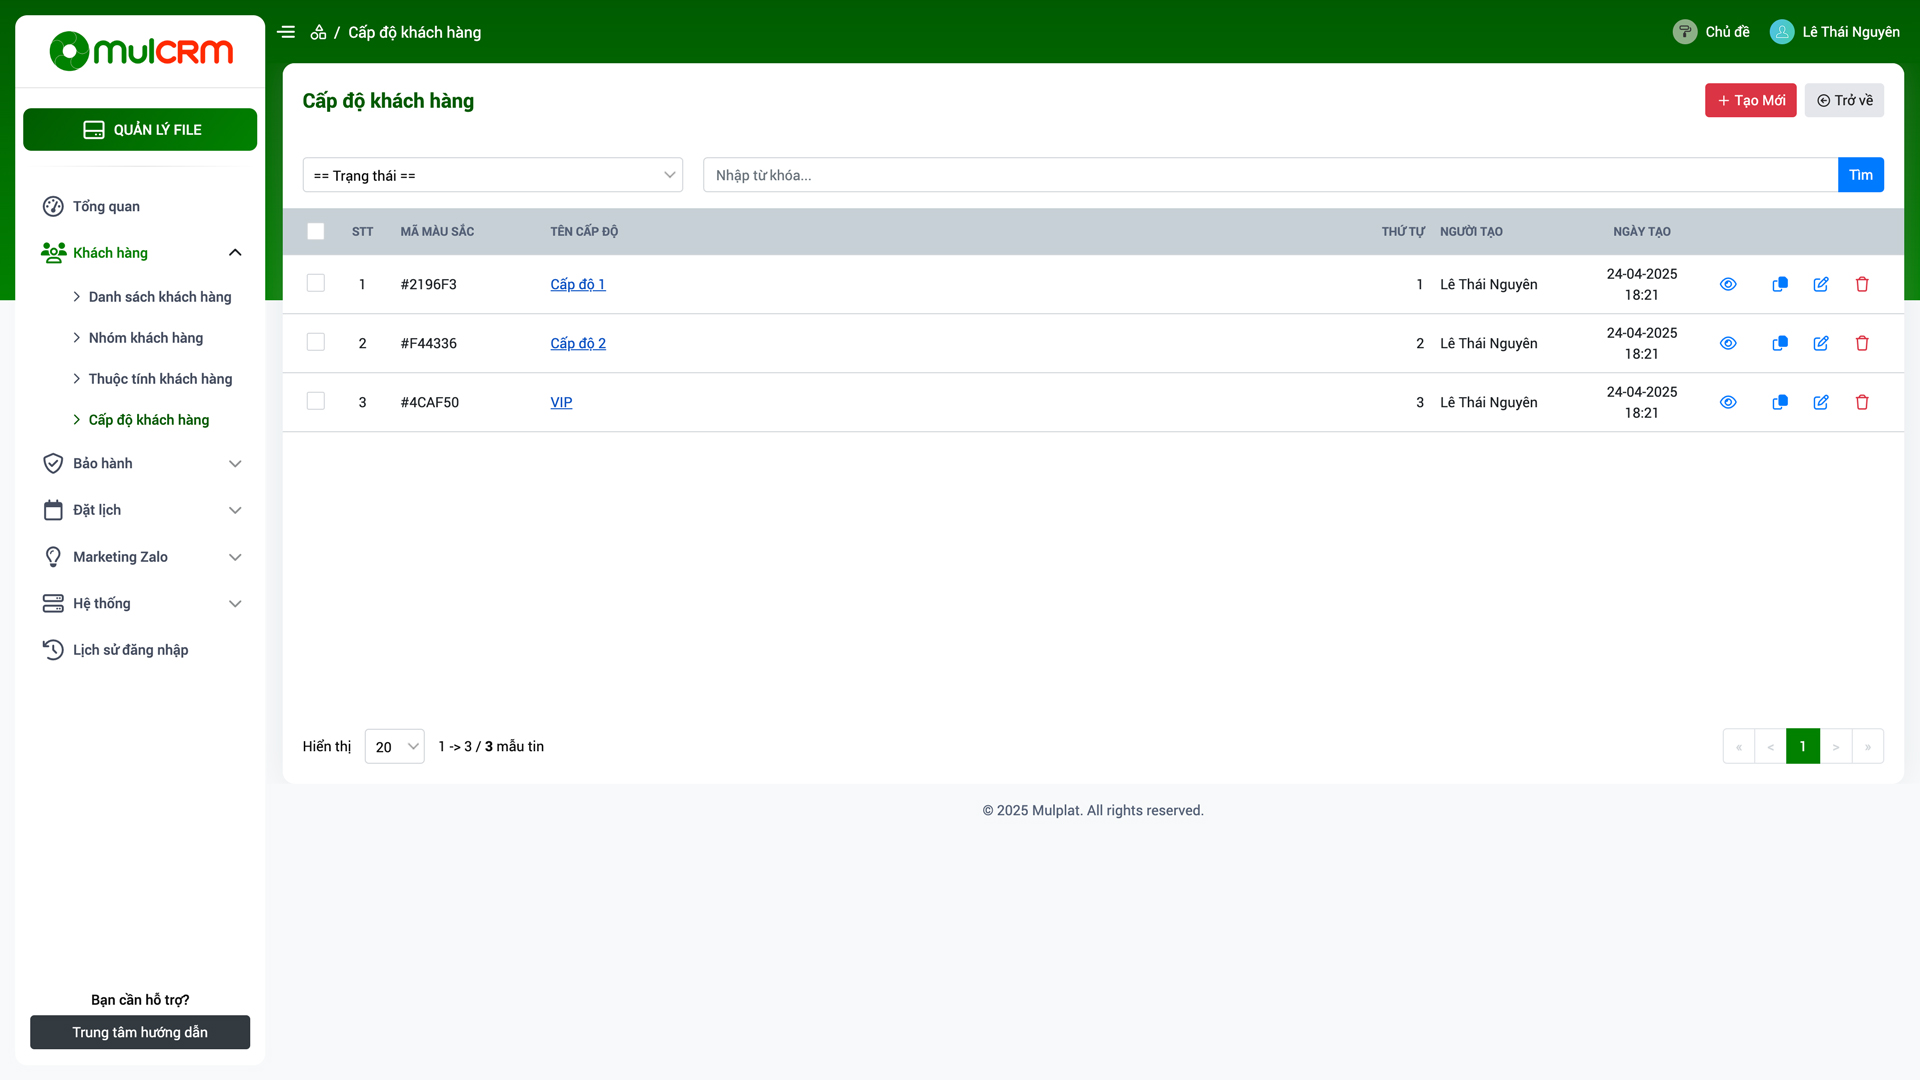The image size is (1920, 1080).
Task: Click the Lê Thái Nguyên user avatar
Action: click(1781, 32)
